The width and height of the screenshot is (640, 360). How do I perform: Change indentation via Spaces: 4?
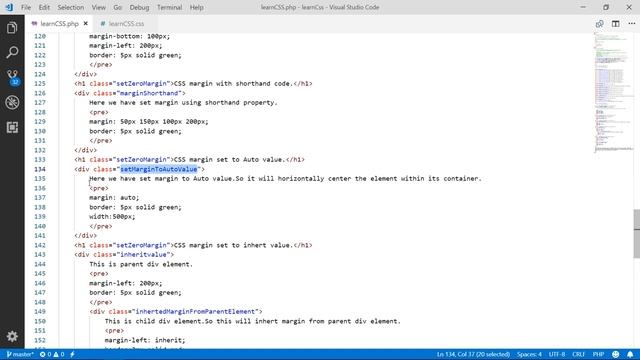[x=529, y=354]
